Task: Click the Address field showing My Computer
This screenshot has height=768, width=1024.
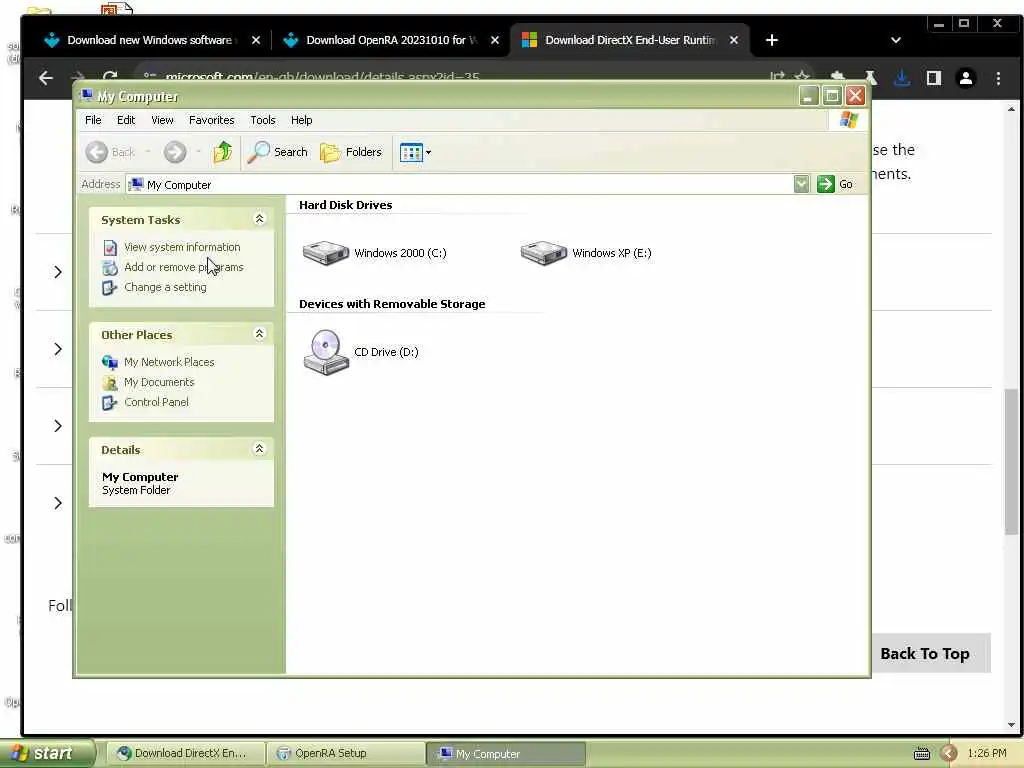Action: (x=459, y=185)
